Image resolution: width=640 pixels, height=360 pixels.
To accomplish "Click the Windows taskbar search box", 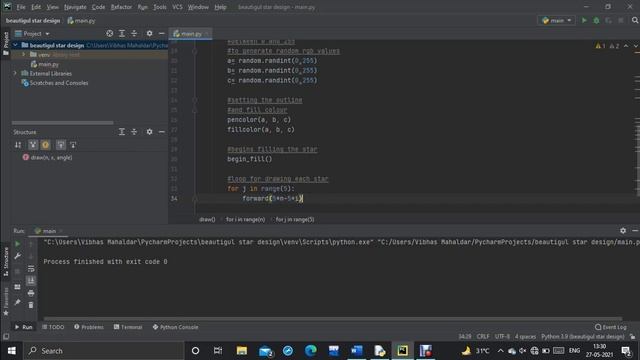I will point(103,351).
